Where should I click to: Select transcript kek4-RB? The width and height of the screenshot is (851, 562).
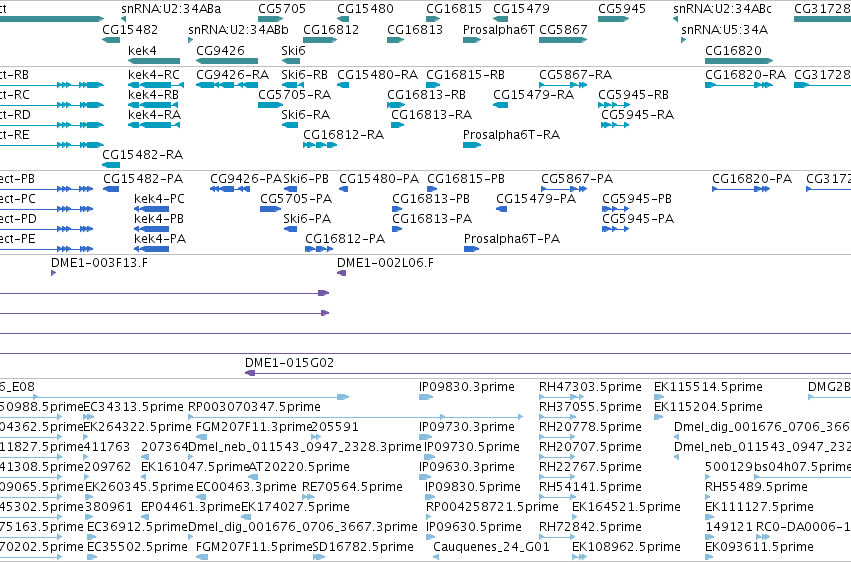(x=154, y=94)
